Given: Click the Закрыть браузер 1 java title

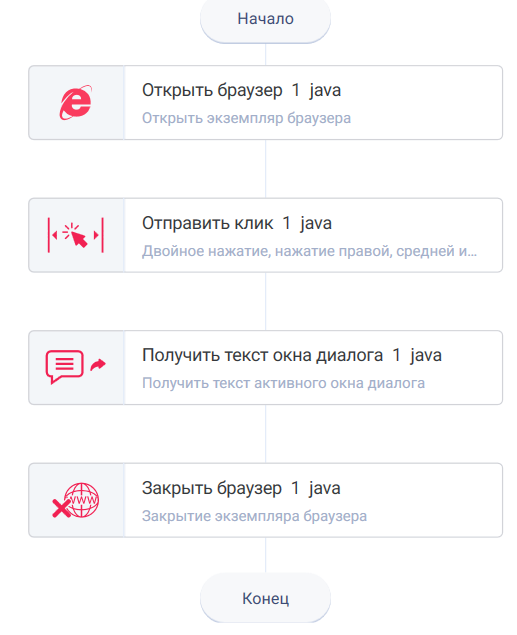Looking at the screenshot, I should point(241,488).
